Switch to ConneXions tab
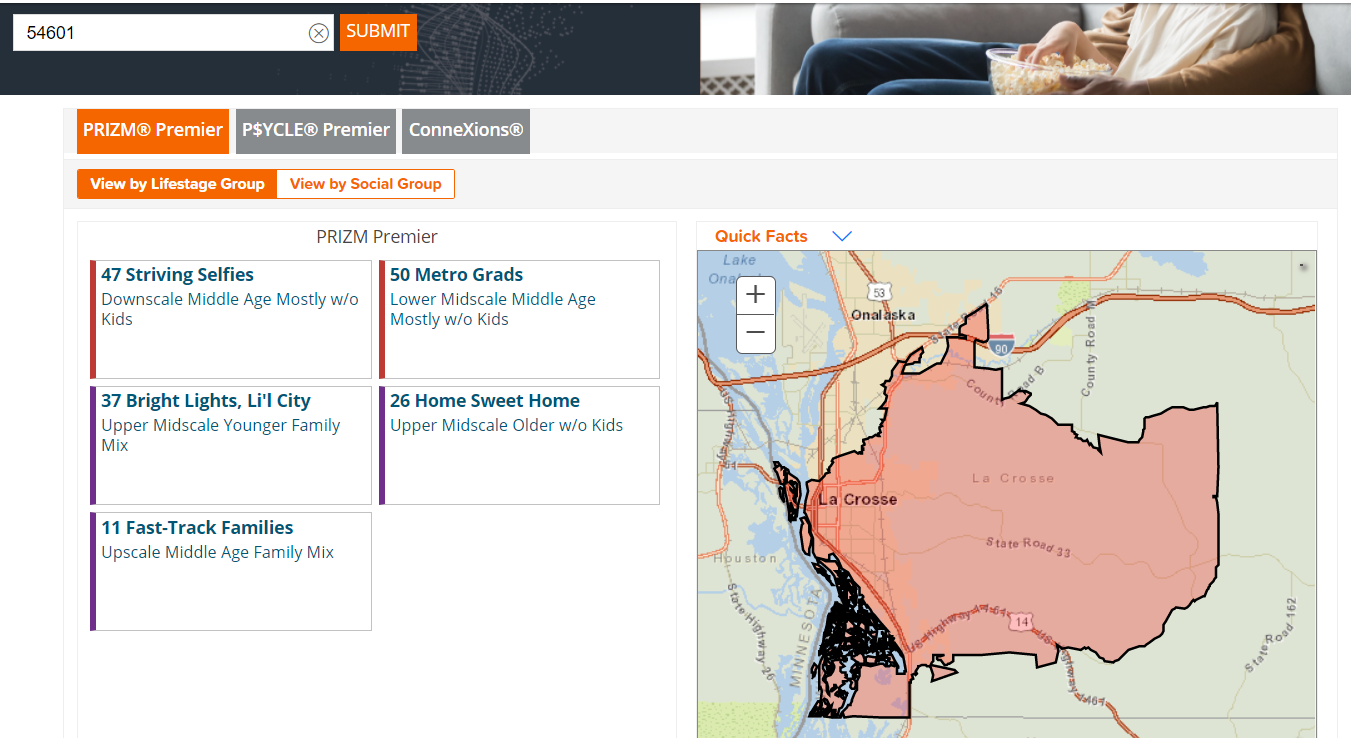Image resolution: width=1351 pixels, height=738 pixels. pos(466,131)
